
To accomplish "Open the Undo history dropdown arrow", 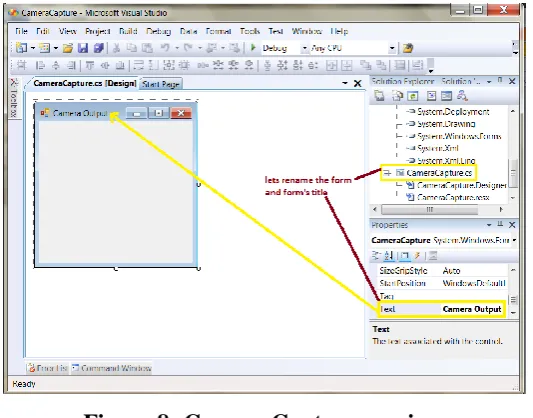I will [x=177, y=48].
